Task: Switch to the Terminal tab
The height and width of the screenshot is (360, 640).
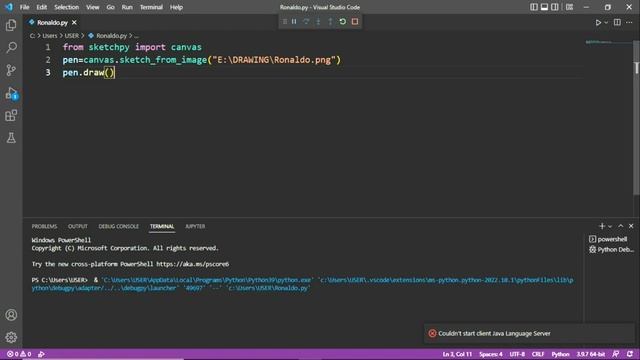Action: [162, 226]
